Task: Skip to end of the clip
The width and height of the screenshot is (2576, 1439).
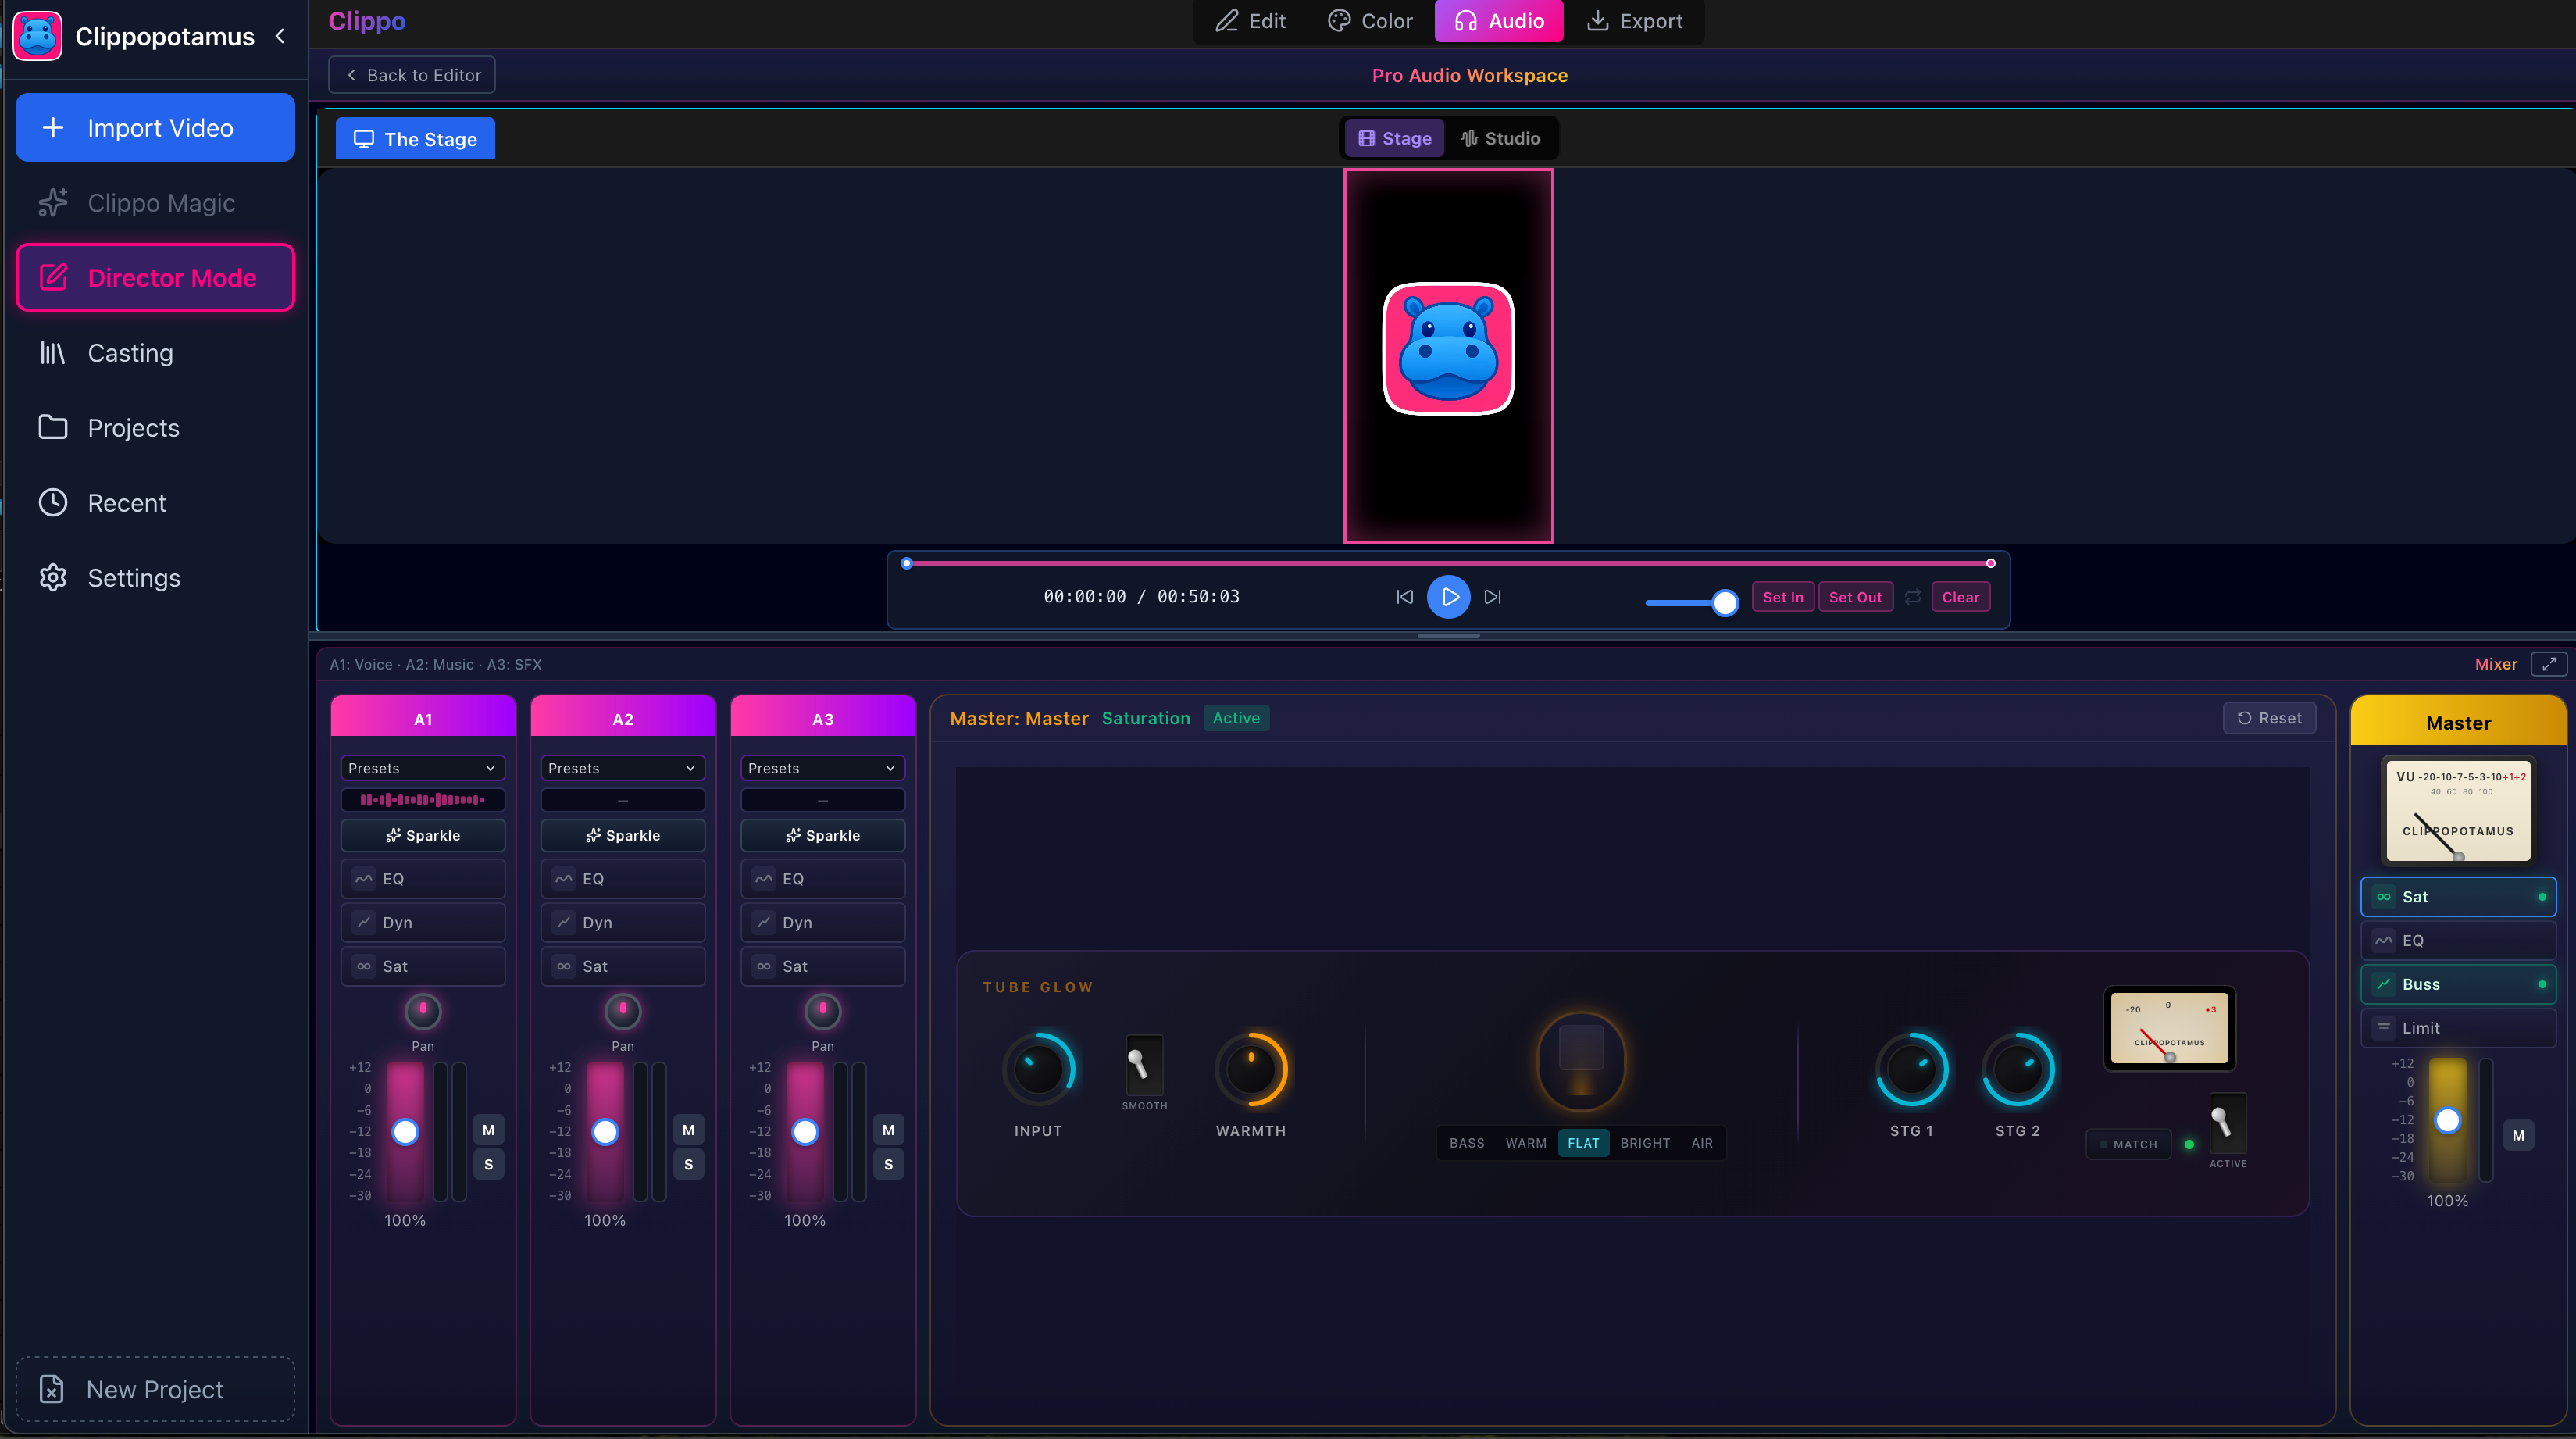Action: tap(1492, 597)
